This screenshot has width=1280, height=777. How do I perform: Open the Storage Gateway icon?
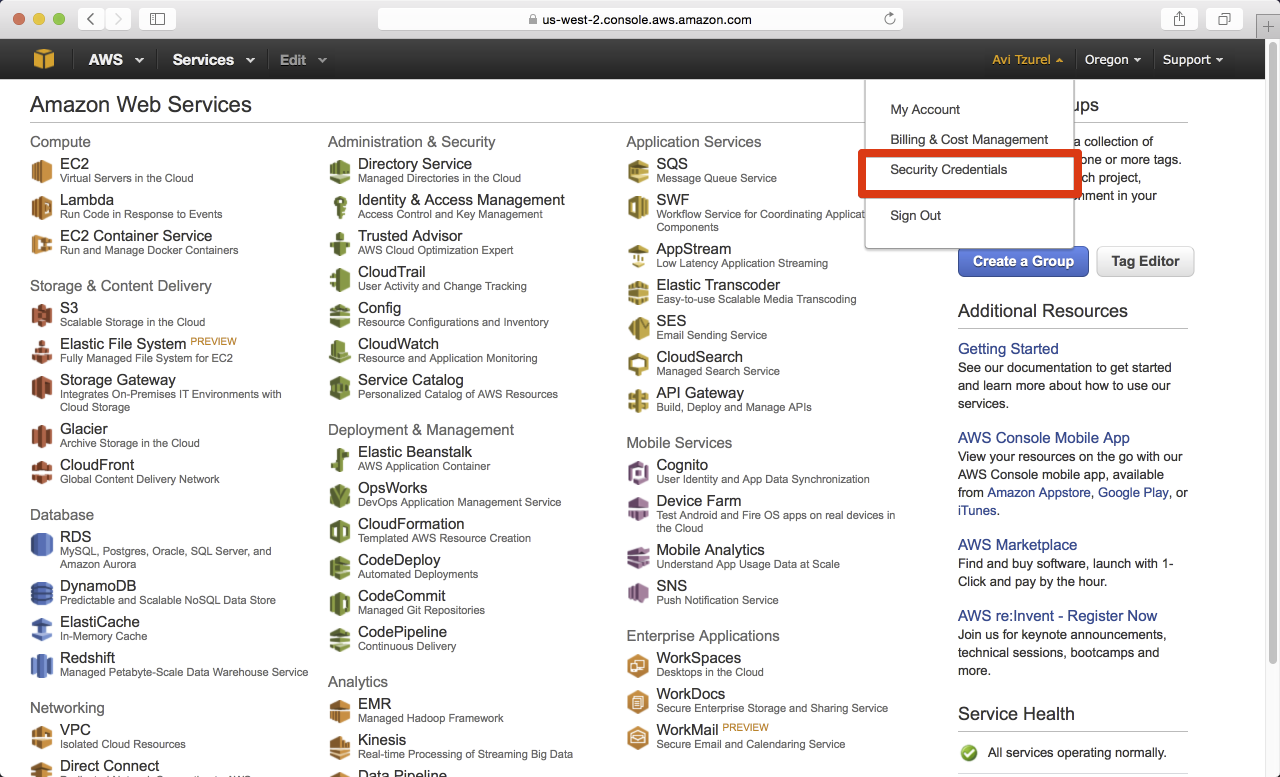(x=42, y=388)
